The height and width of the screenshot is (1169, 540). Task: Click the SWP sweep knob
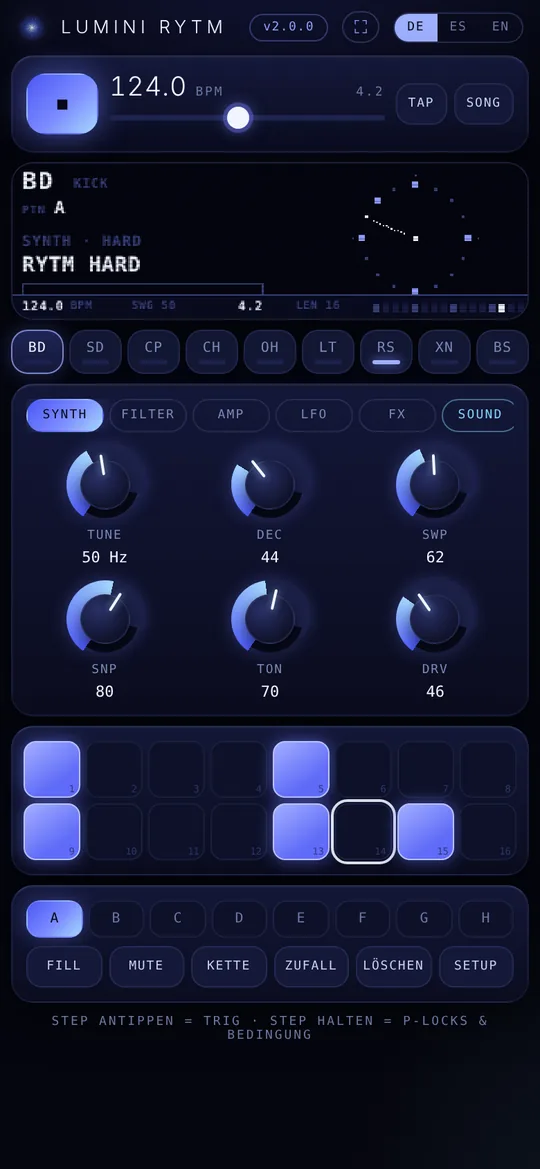tap(434, 484)
